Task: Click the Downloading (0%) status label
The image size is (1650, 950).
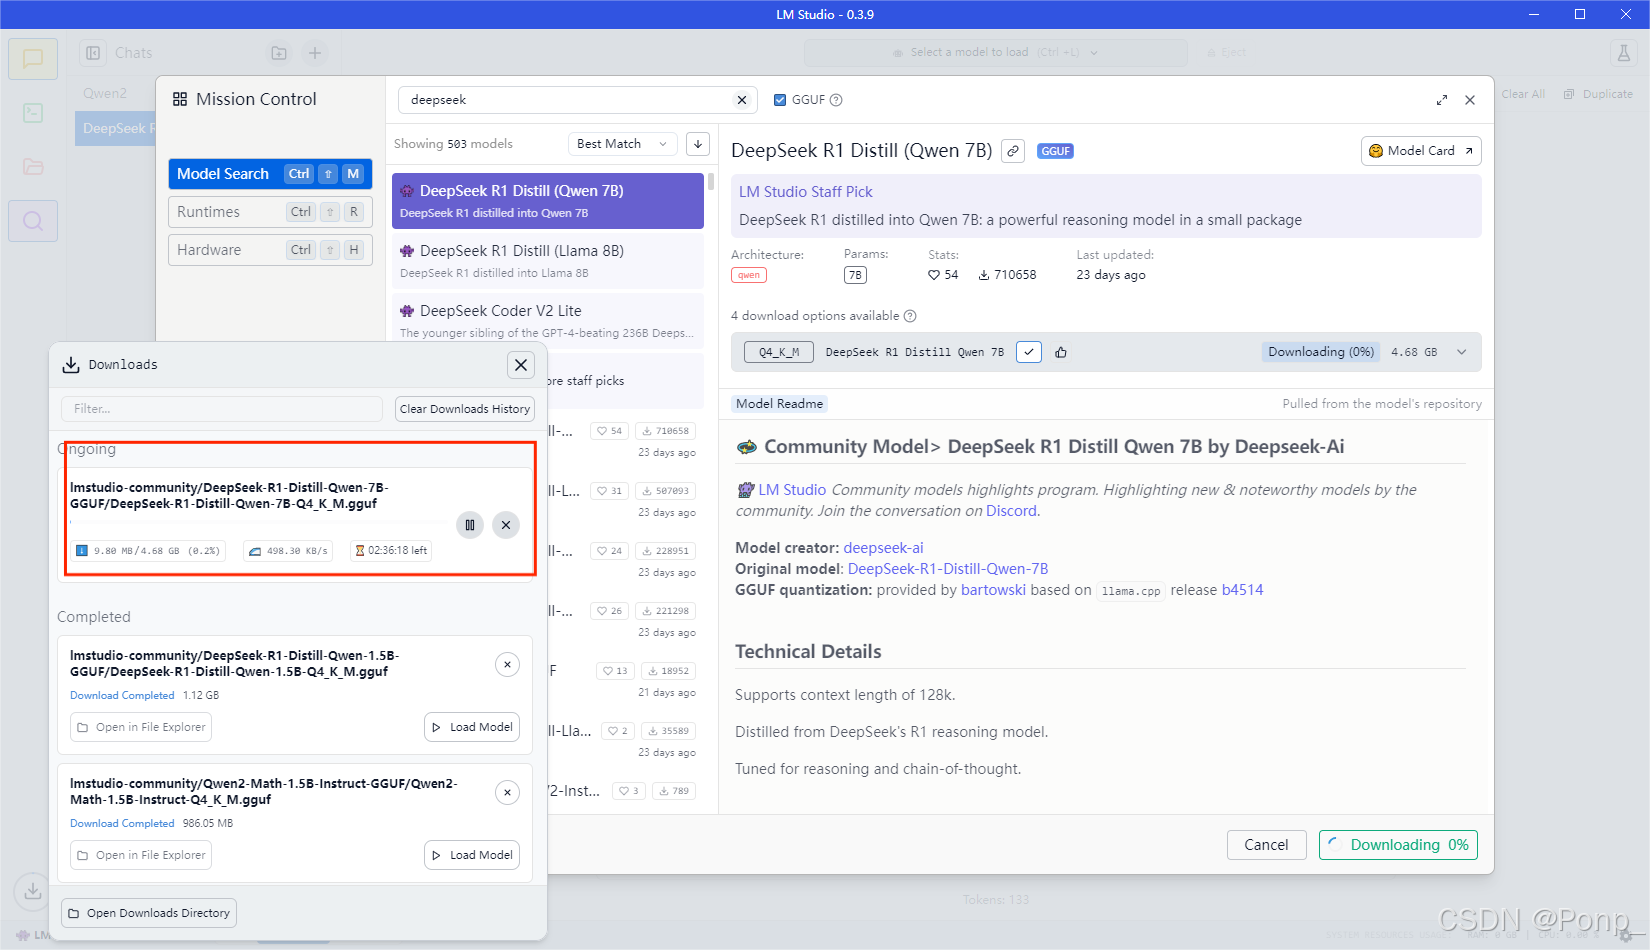Action: pyautogui.click(x=1321, y=352)
